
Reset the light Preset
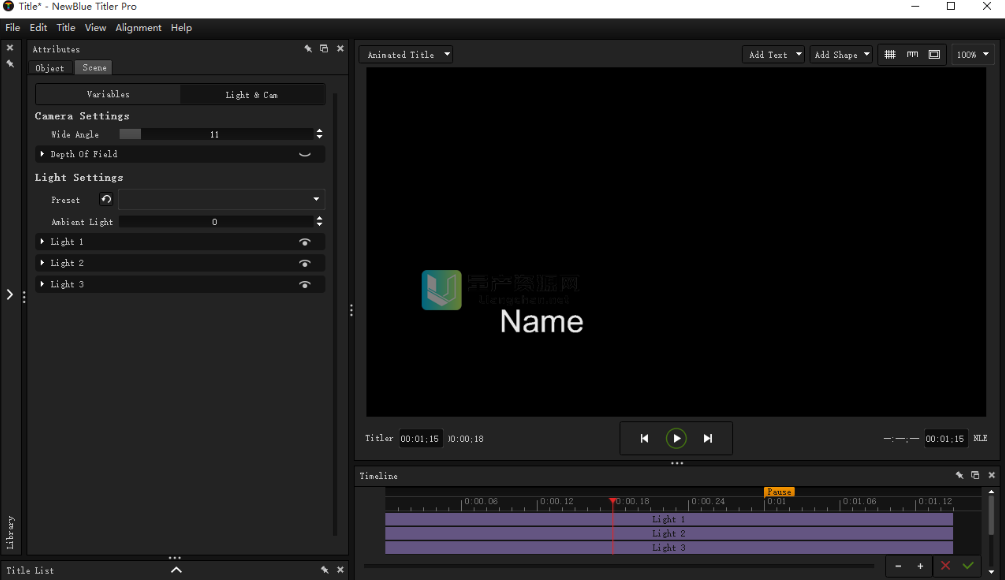[x=106, y=199]
